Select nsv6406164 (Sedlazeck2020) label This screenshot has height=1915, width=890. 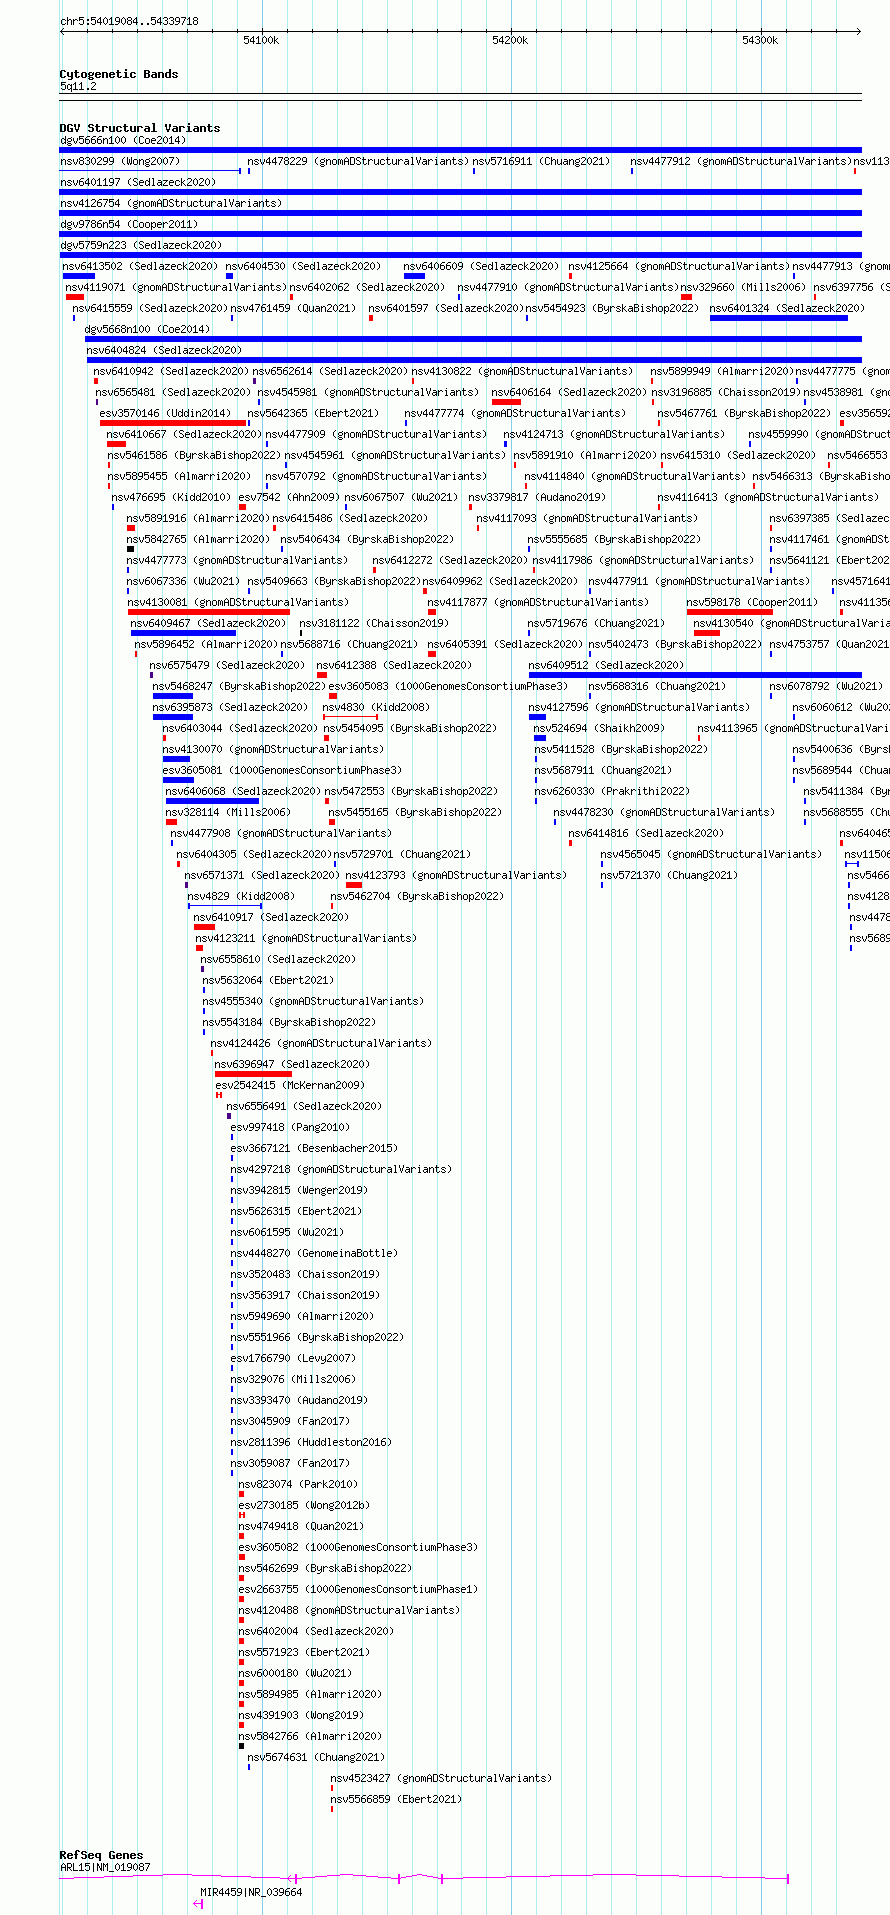[x=569, y=392]
